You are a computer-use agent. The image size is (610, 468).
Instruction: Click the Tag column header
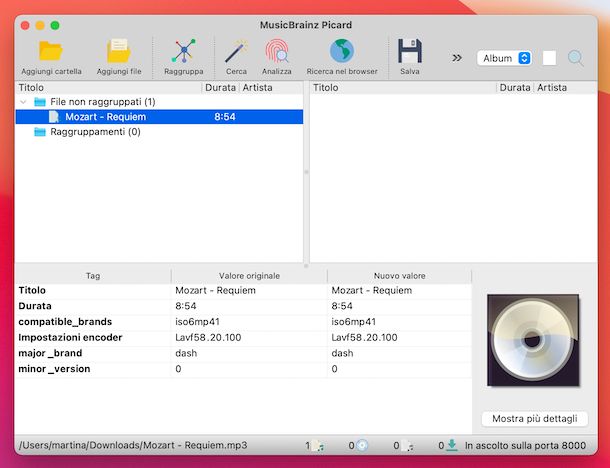(x=93, y=276)
